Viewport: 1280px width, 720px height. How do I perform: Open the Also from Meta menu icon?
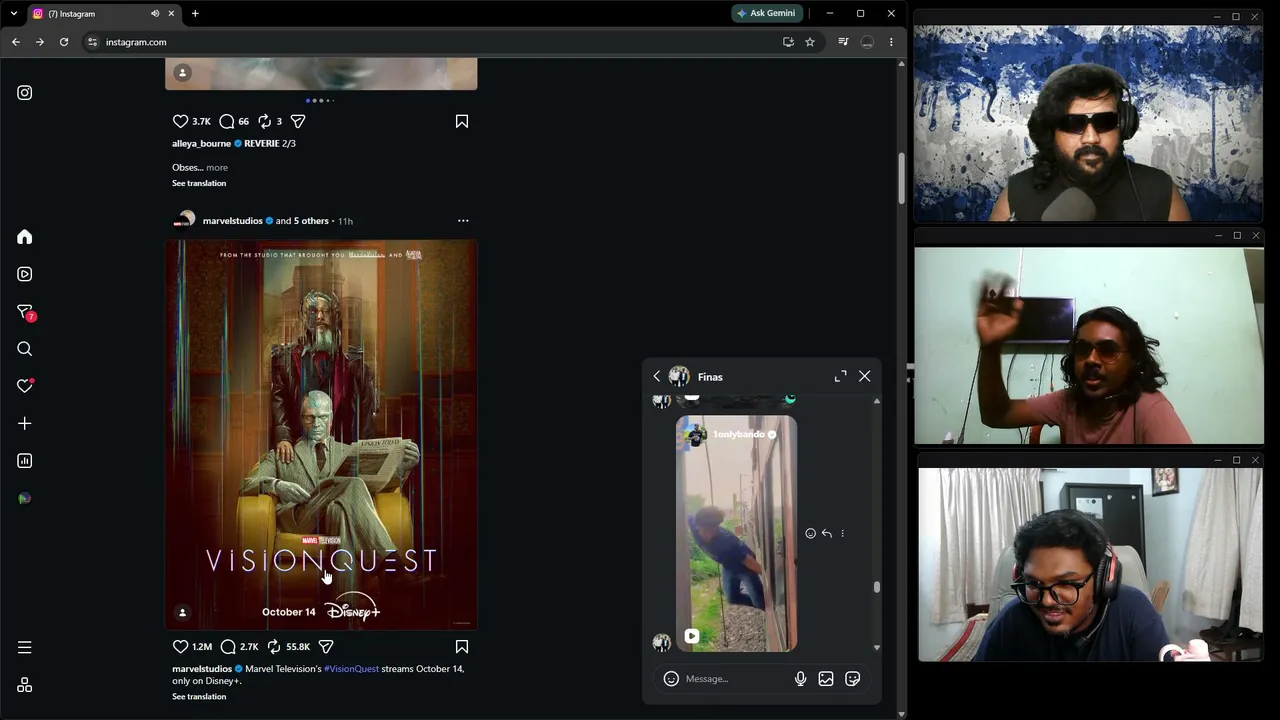(25, 685)
